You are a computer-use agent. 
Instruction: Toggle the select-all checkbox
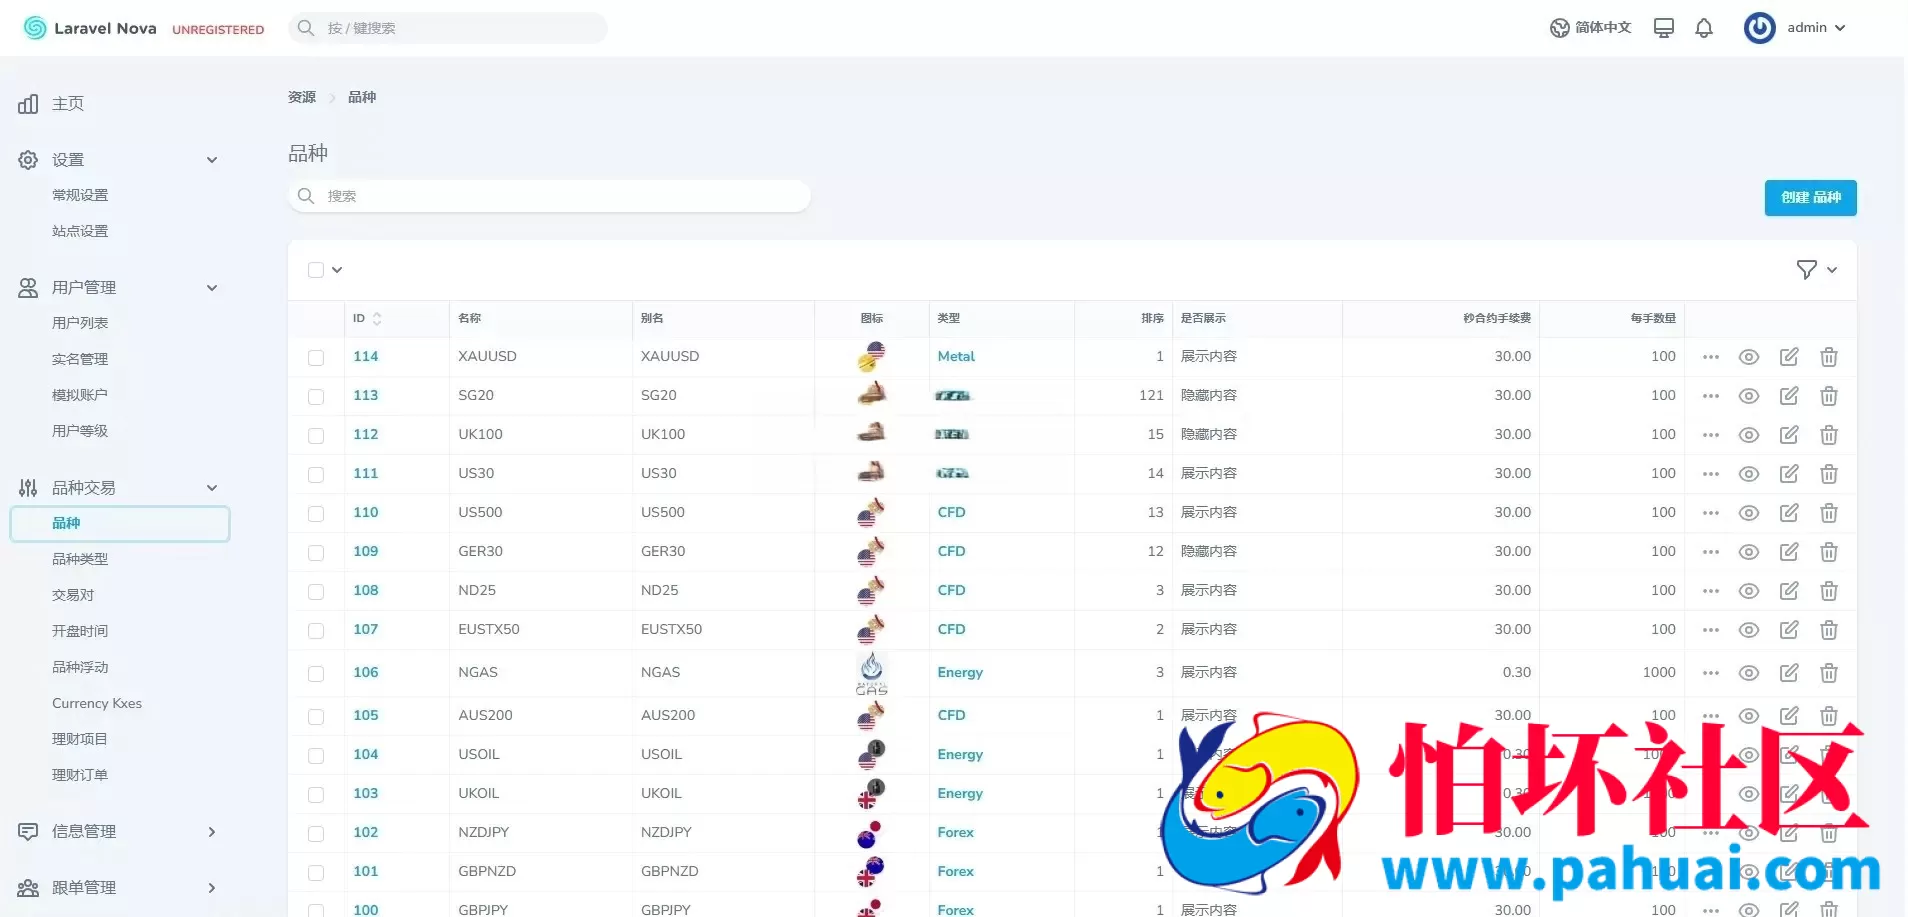click(316, 270)
